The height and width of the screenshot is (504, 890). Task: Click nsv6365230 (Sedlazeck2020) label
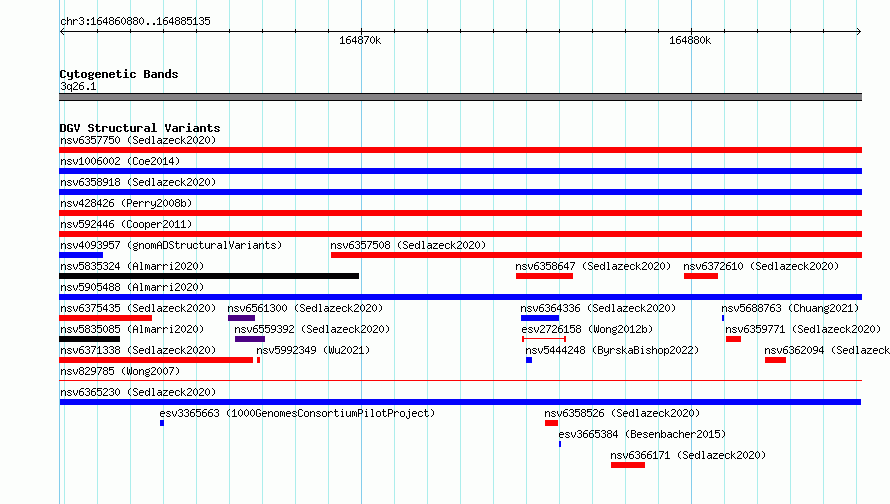138,392
